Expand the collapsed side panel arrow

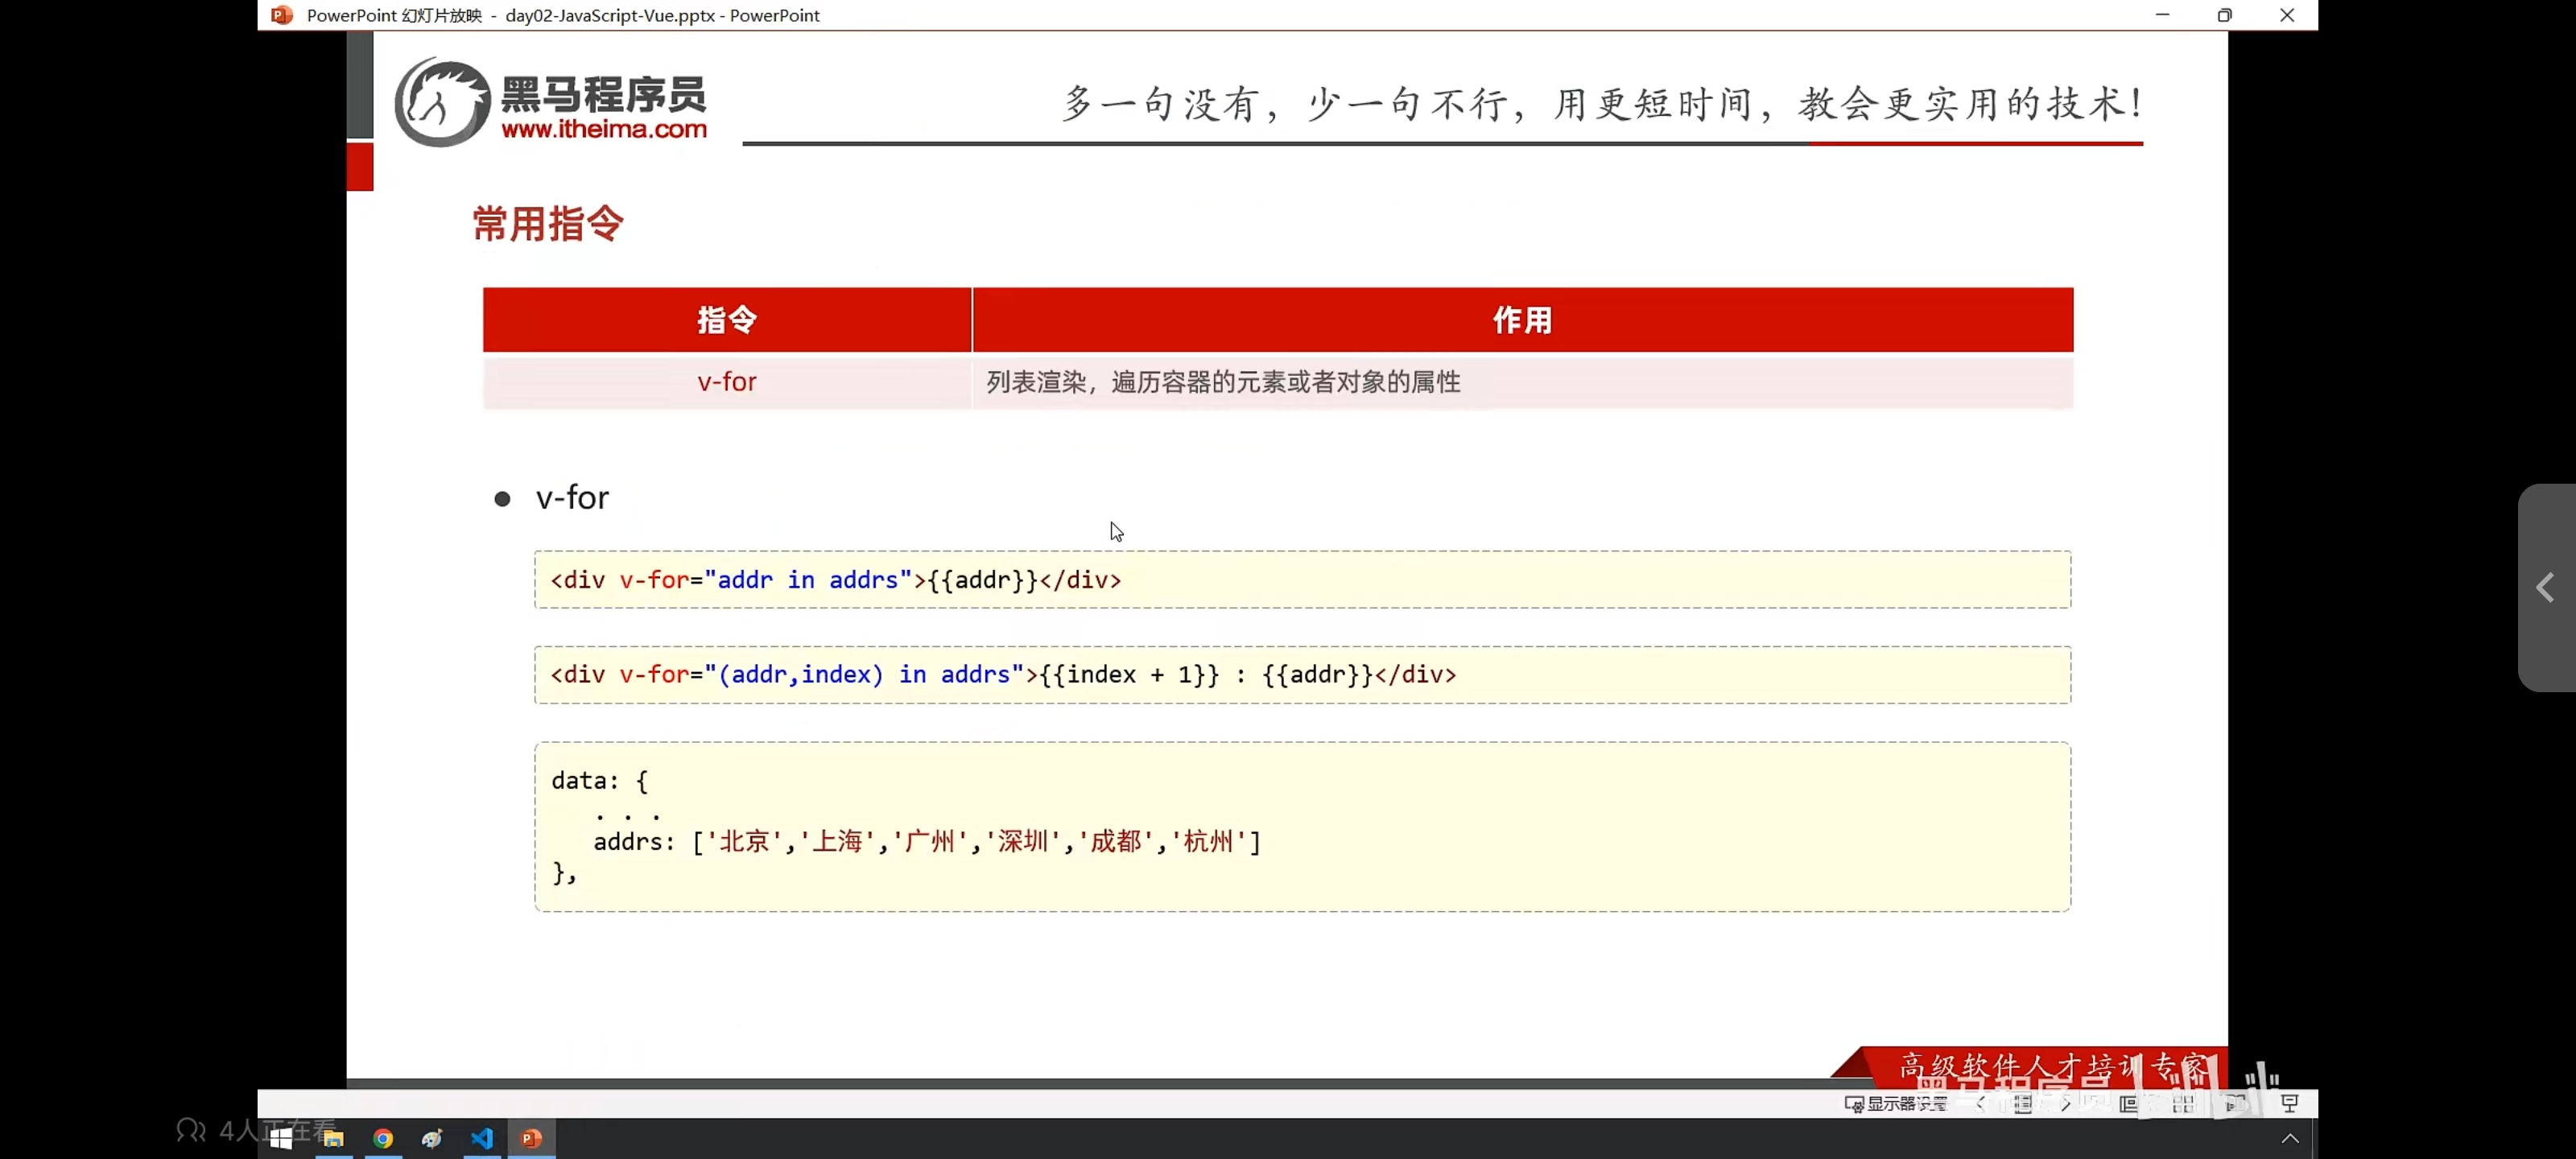(2546, 587)
